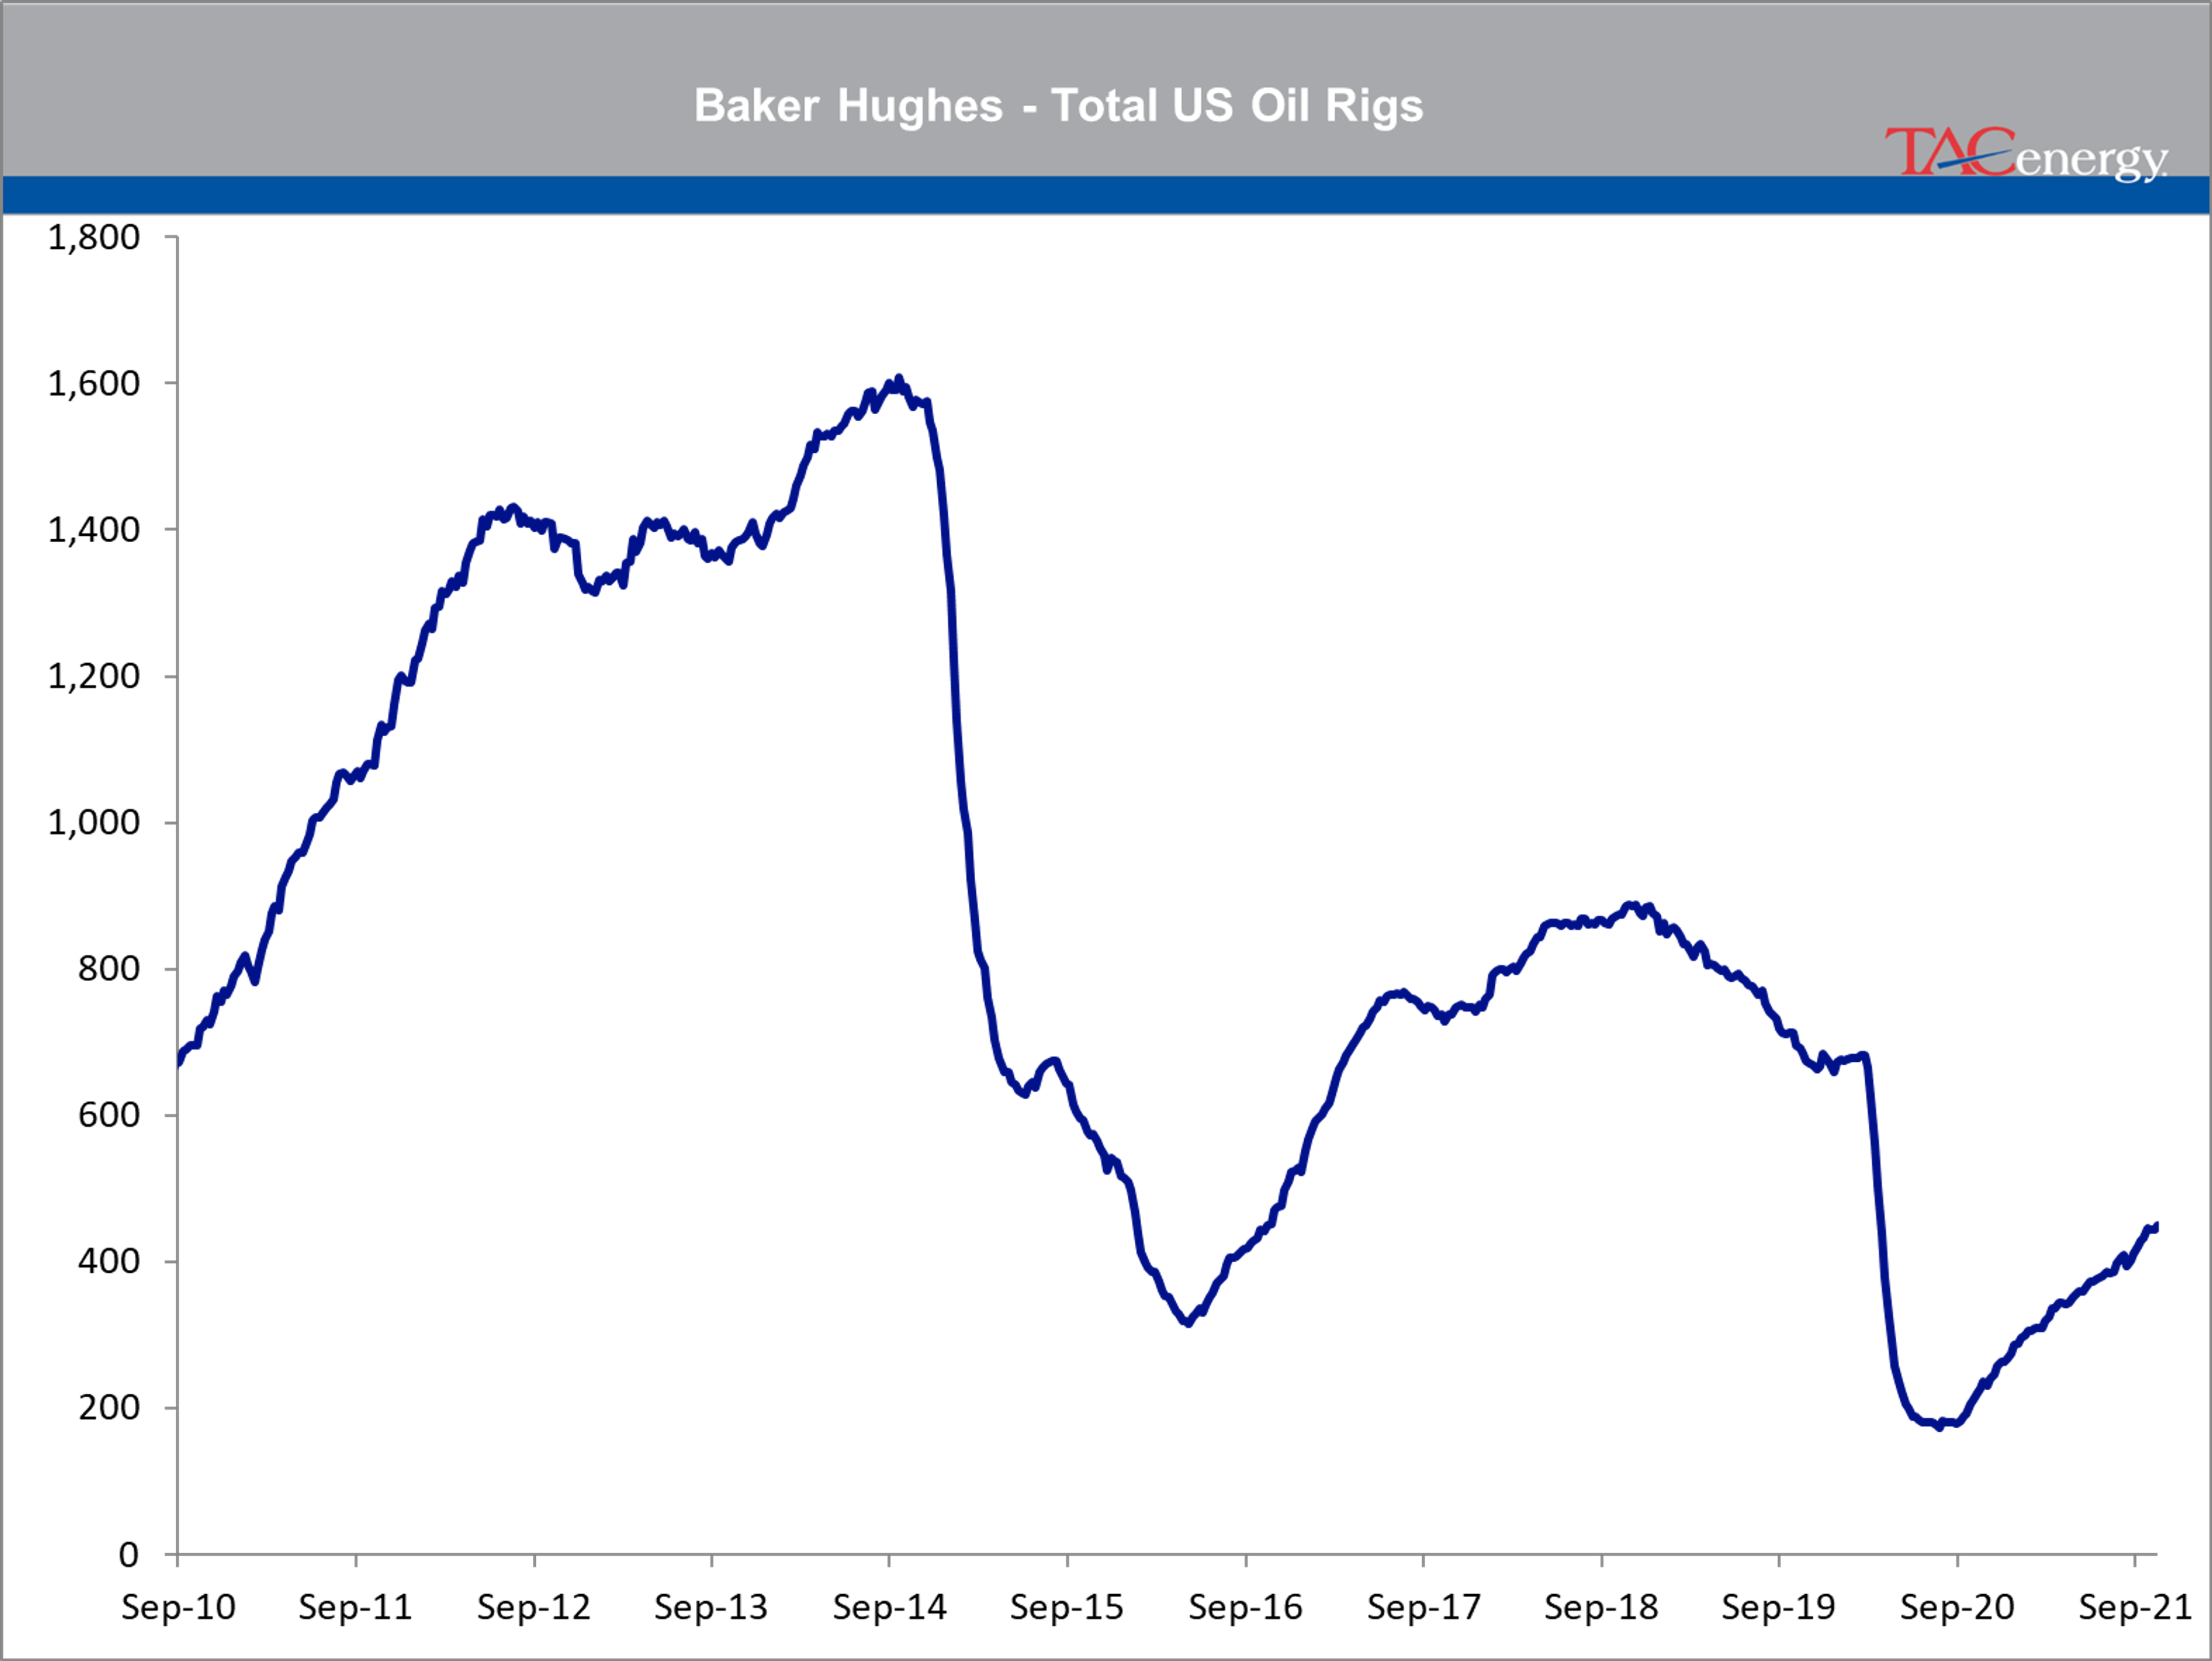This screenshot has height=1661, width=2212.
Task: Click the 1,800 y-axis label
Action: (94, 237)
